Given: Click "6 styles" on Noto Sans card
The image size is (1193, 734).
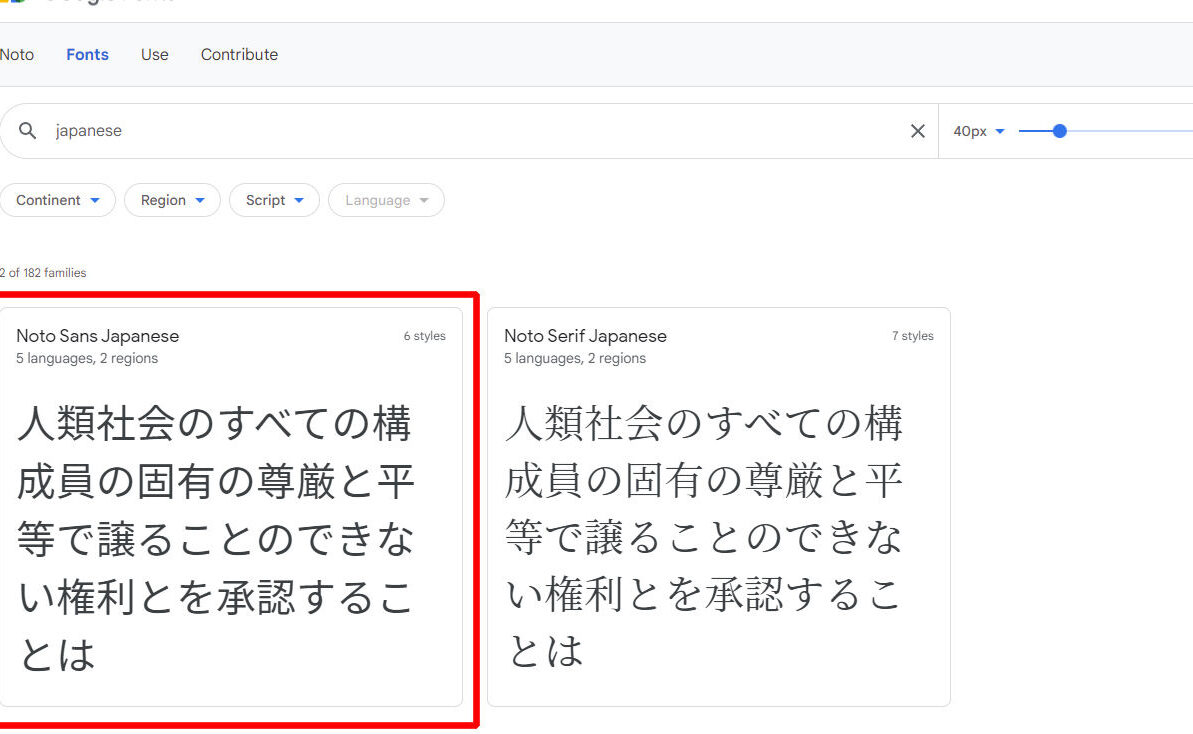Looking at the screenshot, I should point(424,336).
